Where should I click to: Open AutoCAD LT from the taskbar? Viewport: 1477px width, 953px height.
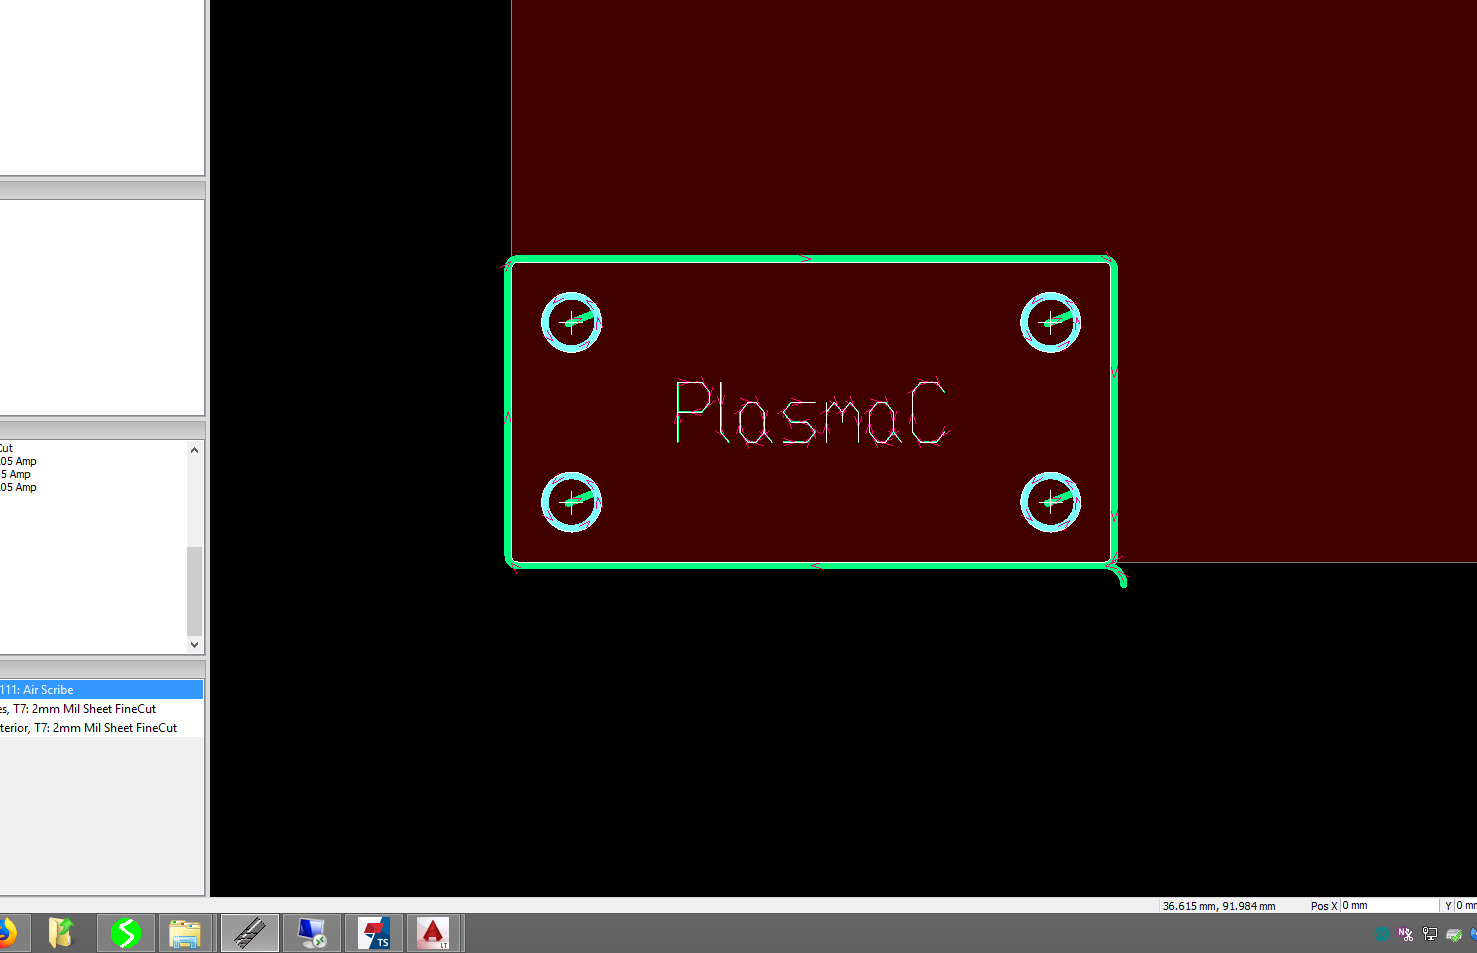(x=433, y=933)
